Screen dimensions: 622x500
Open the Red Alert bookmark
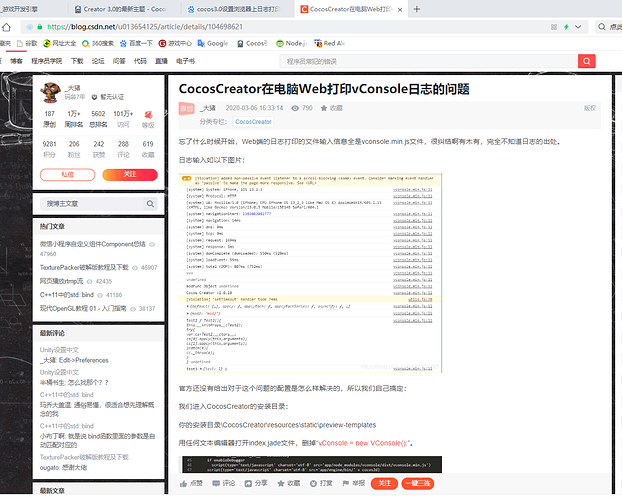(x=330, y=43)
